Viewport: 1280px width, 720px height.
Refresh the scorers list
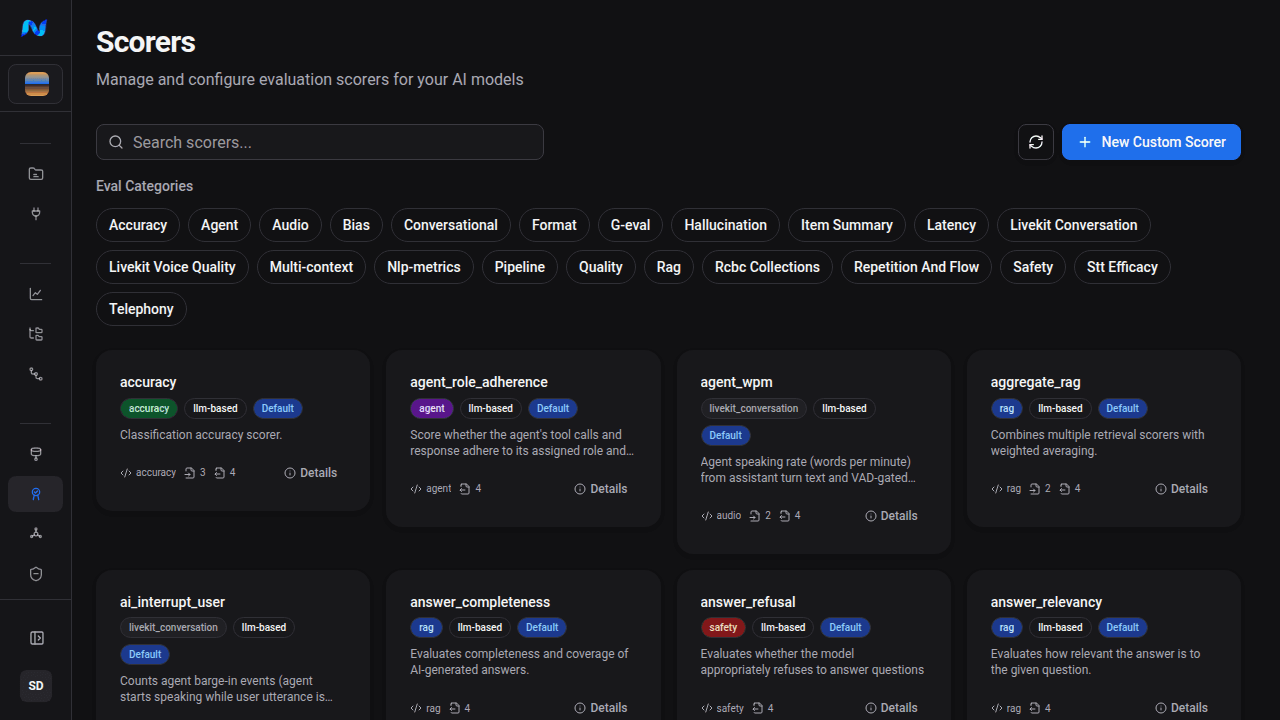[1036, 142]
